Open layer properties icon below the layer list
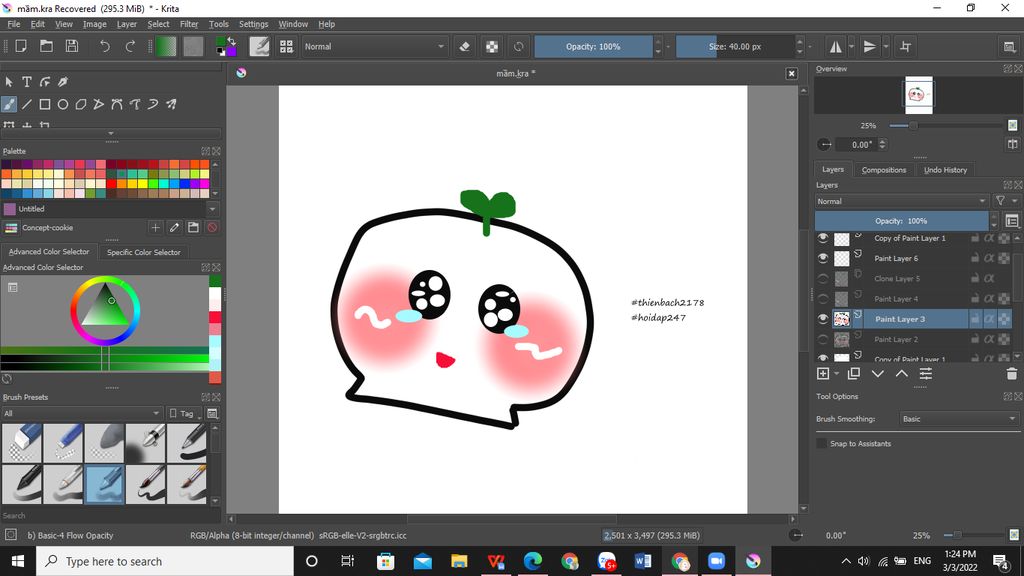Screen dimensions: 1024x576 tap(926, 374)
